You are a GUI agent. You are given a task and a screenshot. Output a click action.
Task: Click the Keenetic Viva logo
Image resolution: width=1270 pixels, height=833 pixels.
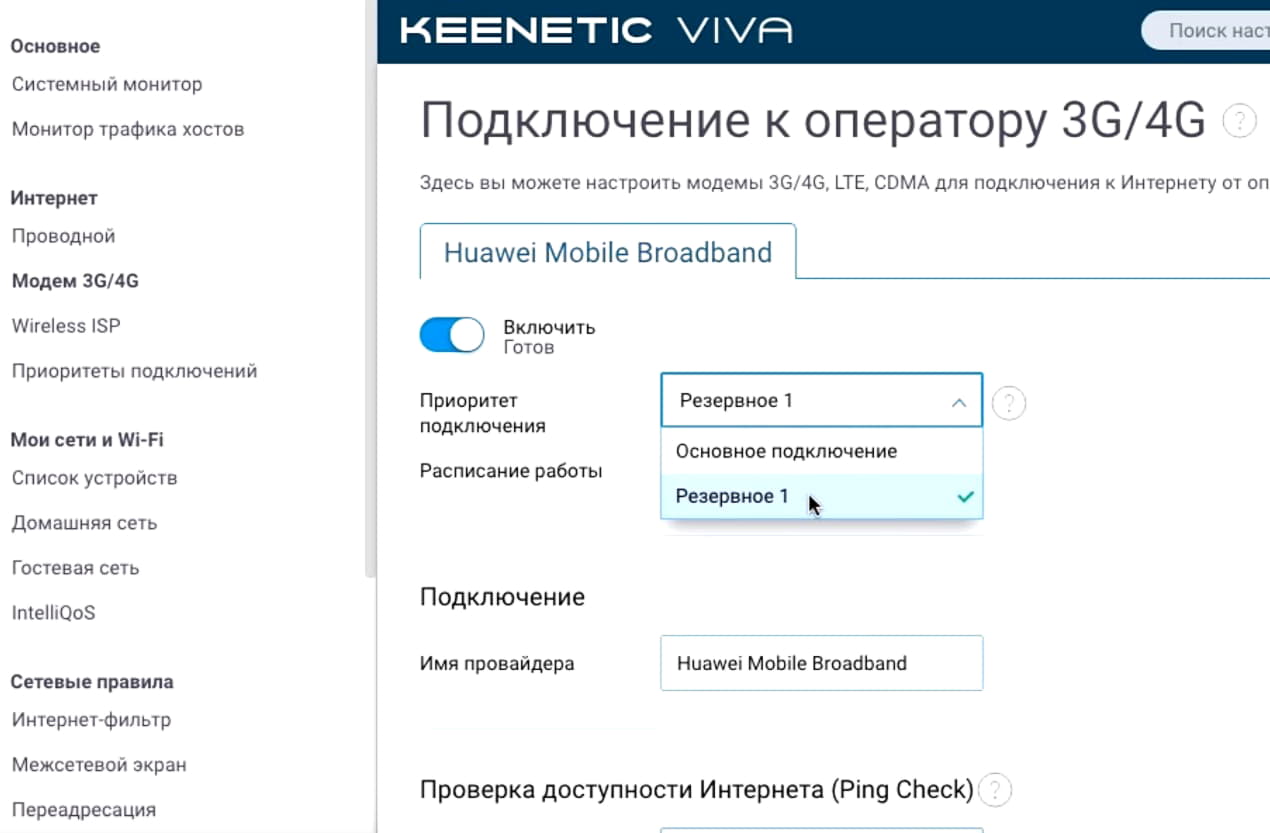596,30
